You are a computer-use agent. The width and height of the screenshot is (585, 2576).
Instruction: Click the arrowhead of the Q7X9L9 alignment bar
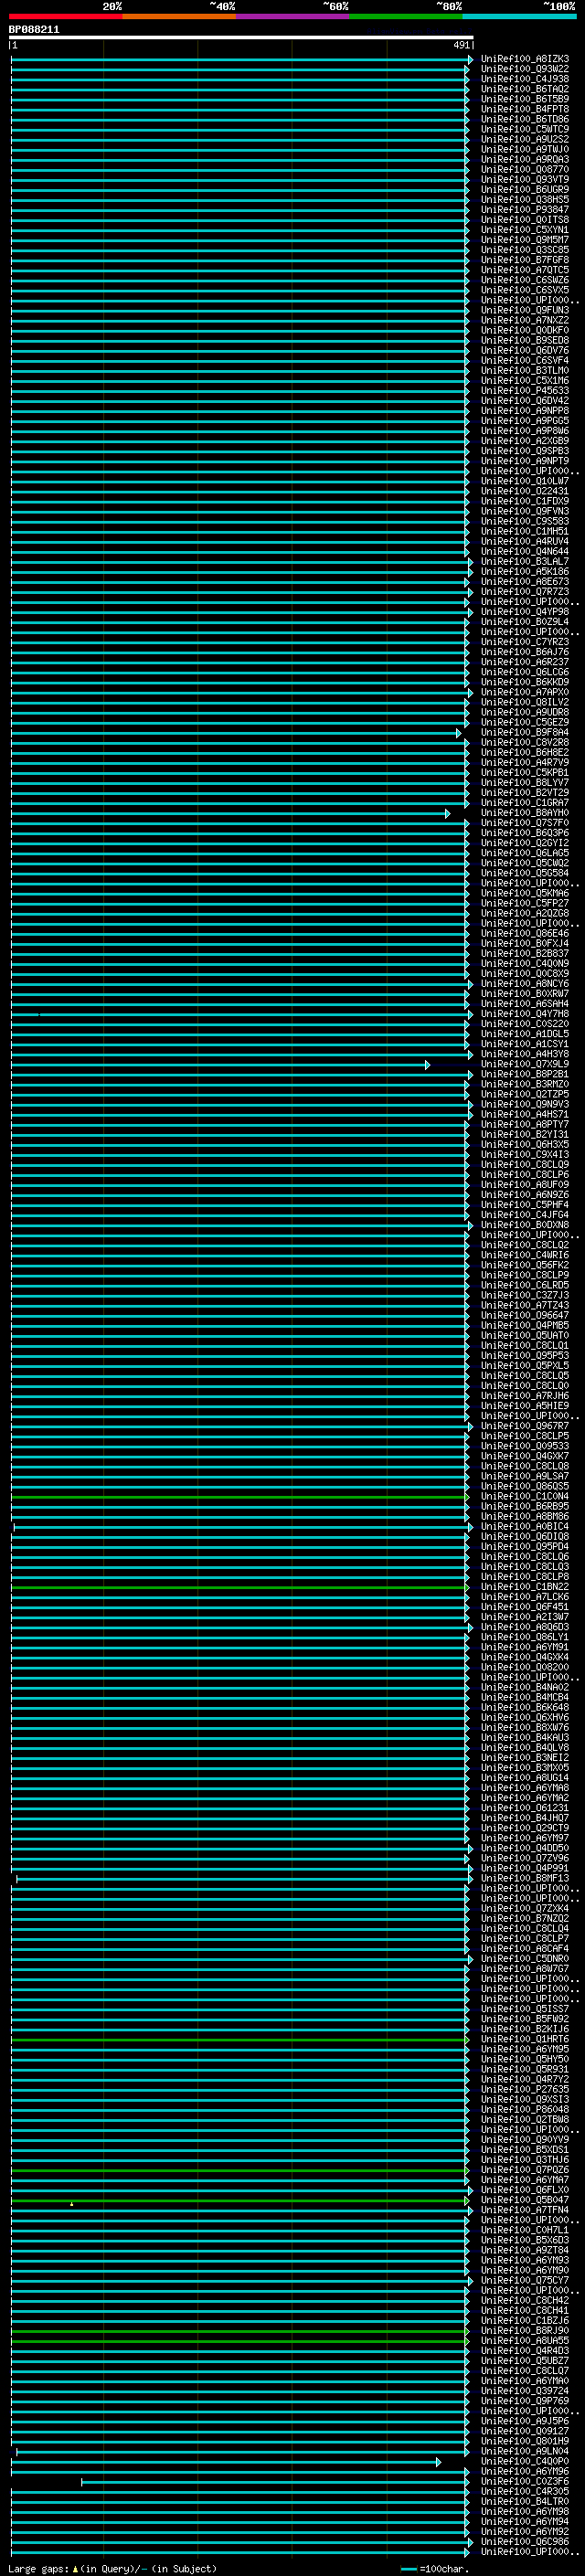tap(427, 1065)
